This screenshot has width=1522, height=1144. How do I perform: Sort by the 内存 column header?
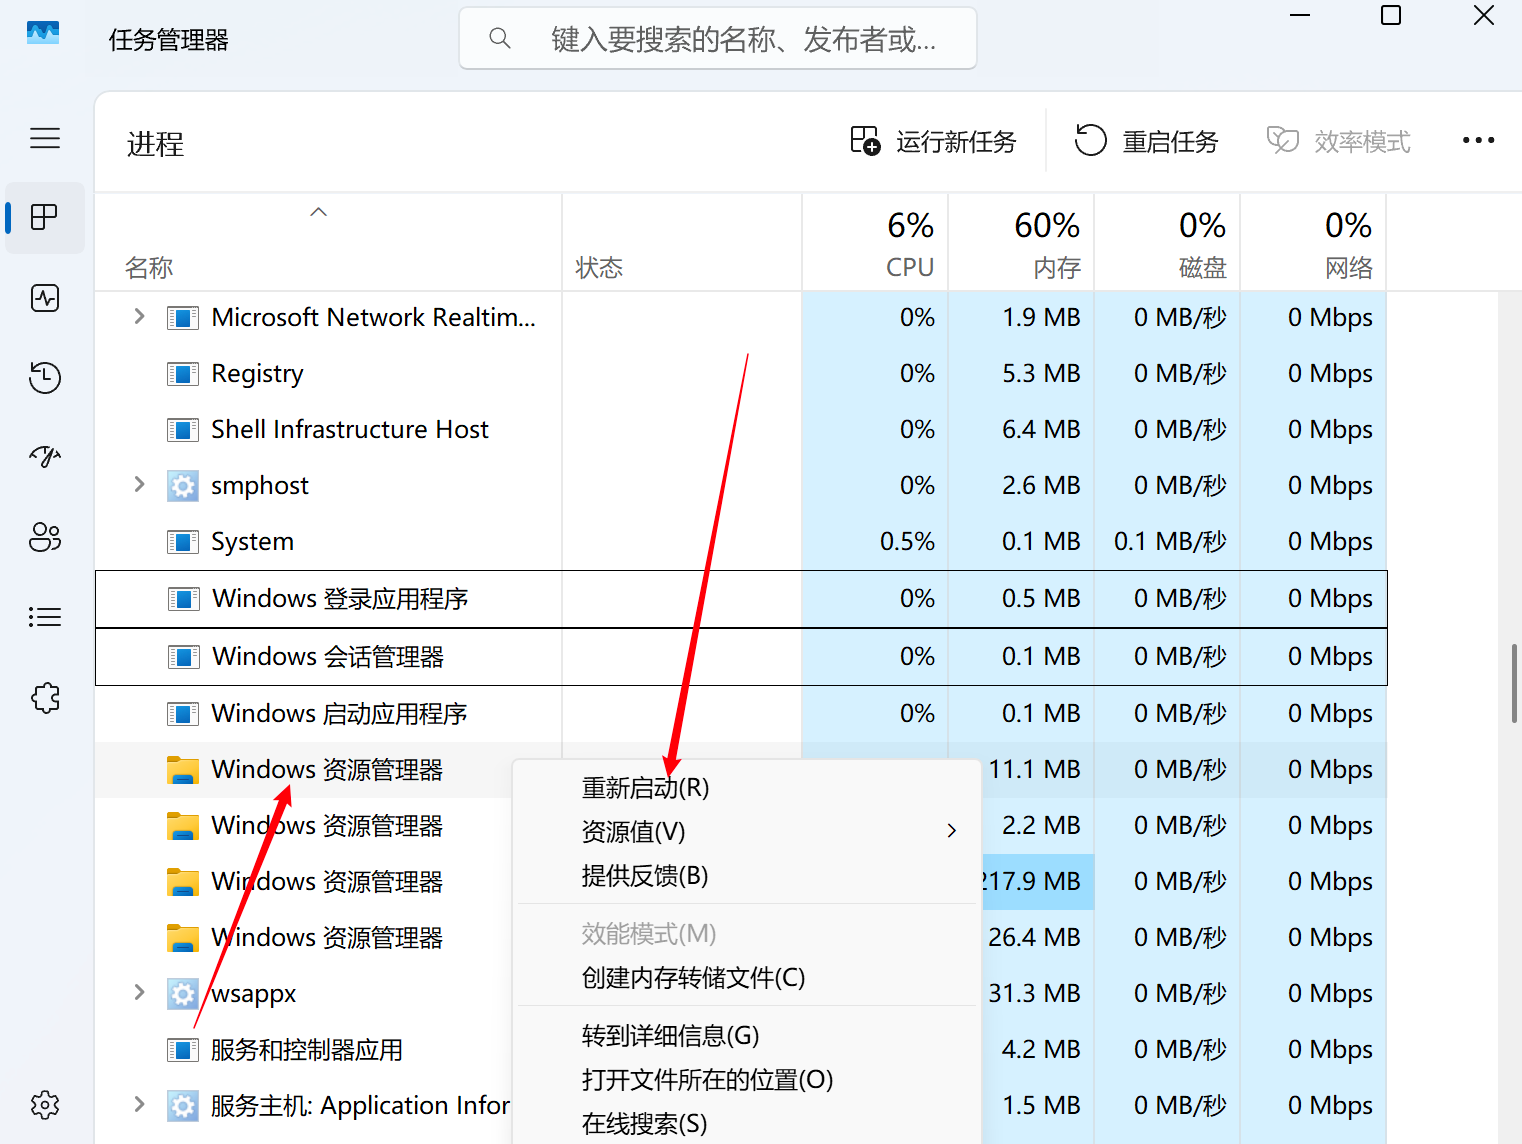click(x=1021, y=243)
